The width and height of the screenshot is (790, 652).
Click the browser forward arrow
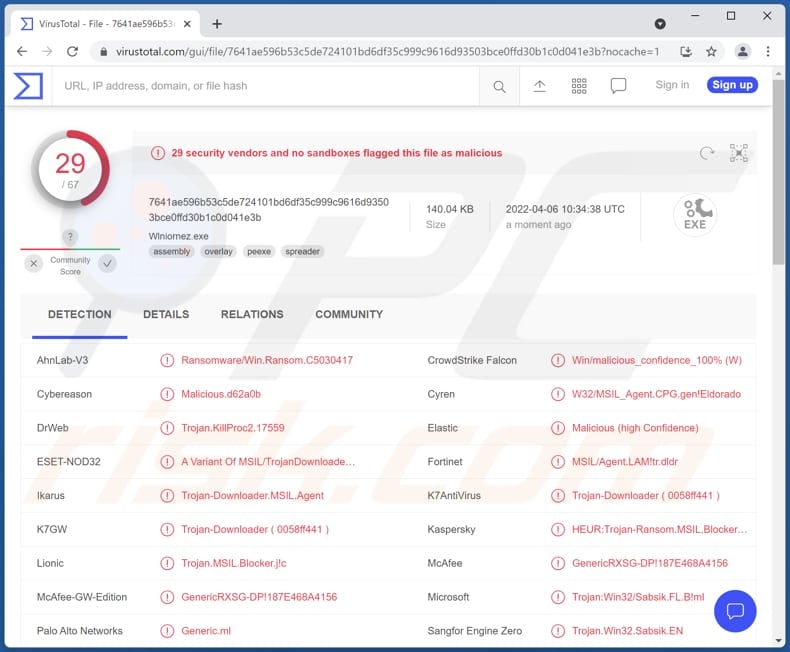coord(47,51)
